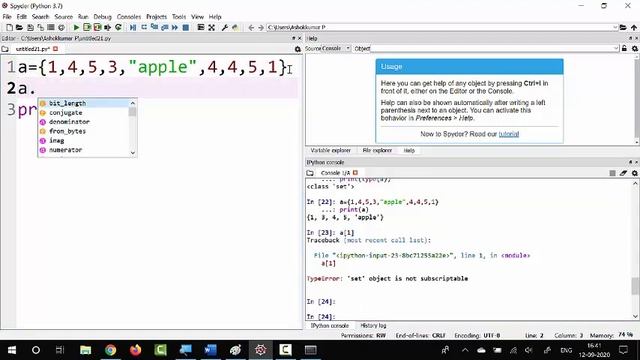The height and width of the screenshot is (360, 640).
Task: Go back with the left arrow
Action: (x=251, y=27)
